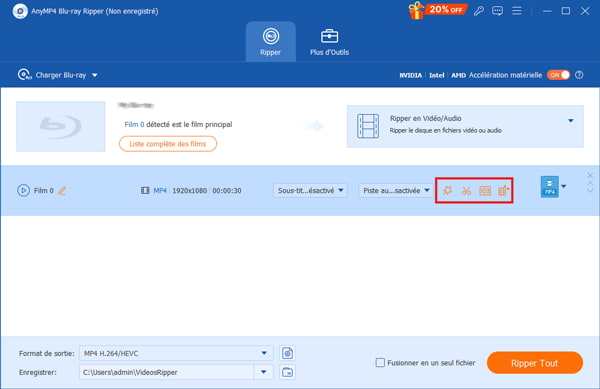Open the Sous-titre désactivé dropdown
The image size is (600, 389).
(310, 190)
